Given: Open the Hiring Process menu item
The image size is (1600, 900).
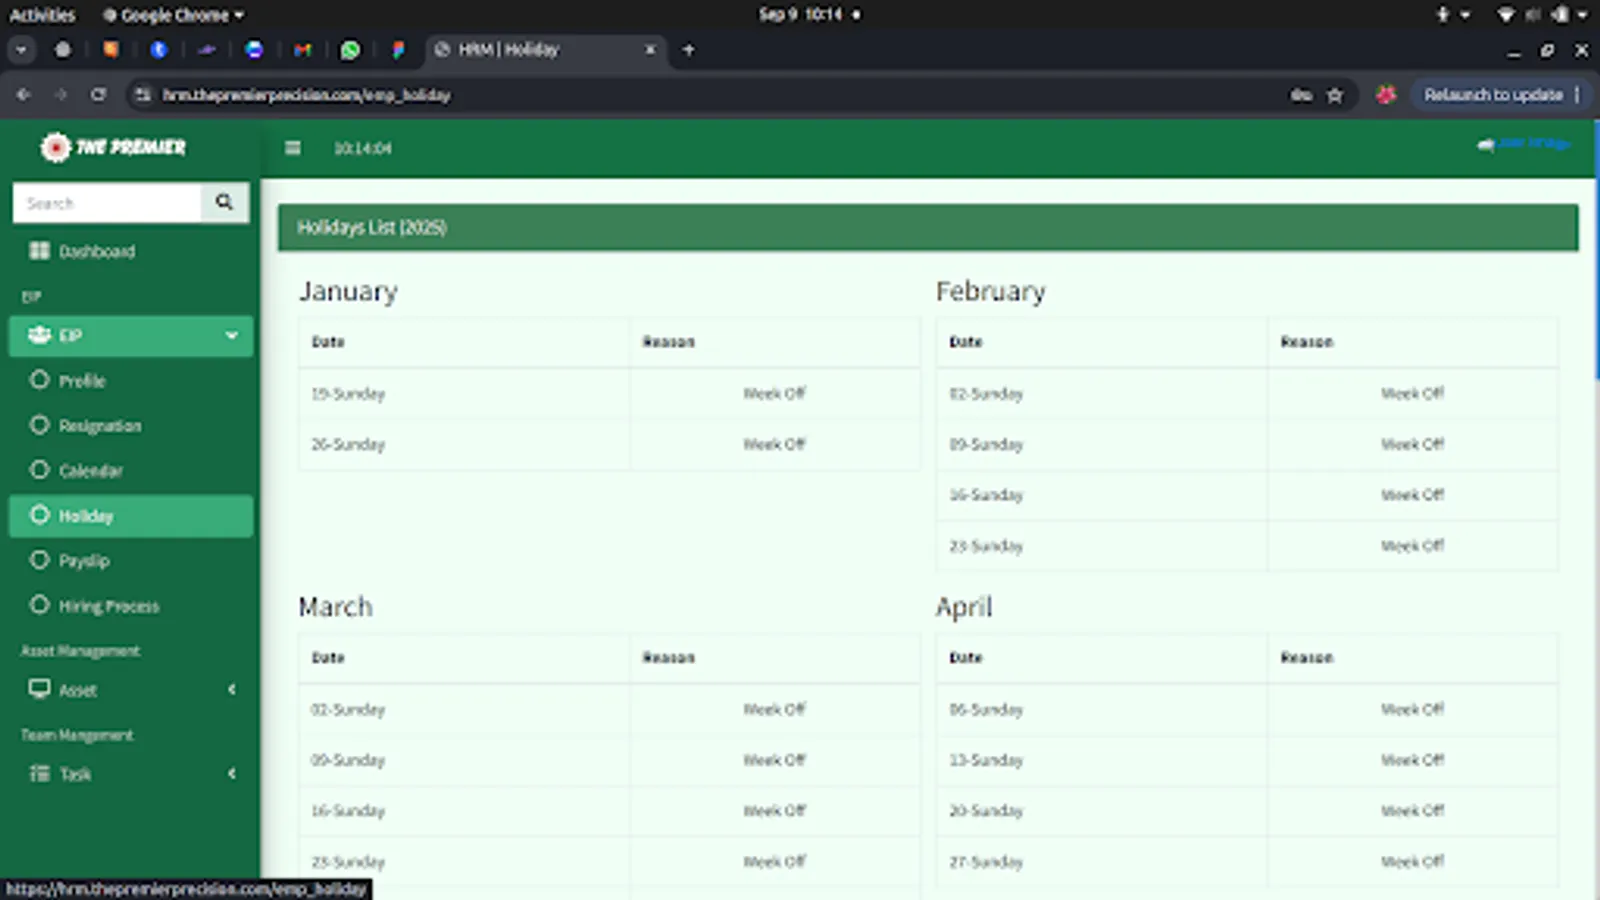Looking at the screenshot, I should [x=109, y=606].
